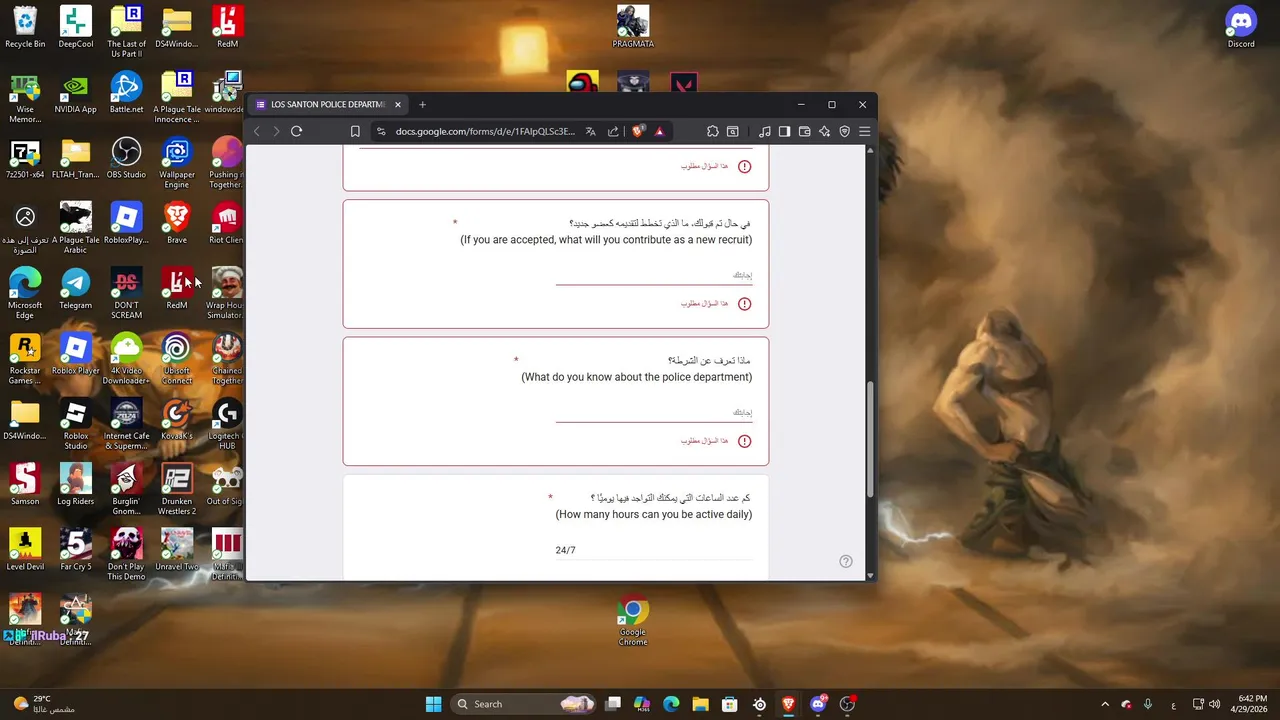Select DON'T SCREAM desktop icon
This screenshot has height=720, width=1280.
click(126, 293)
